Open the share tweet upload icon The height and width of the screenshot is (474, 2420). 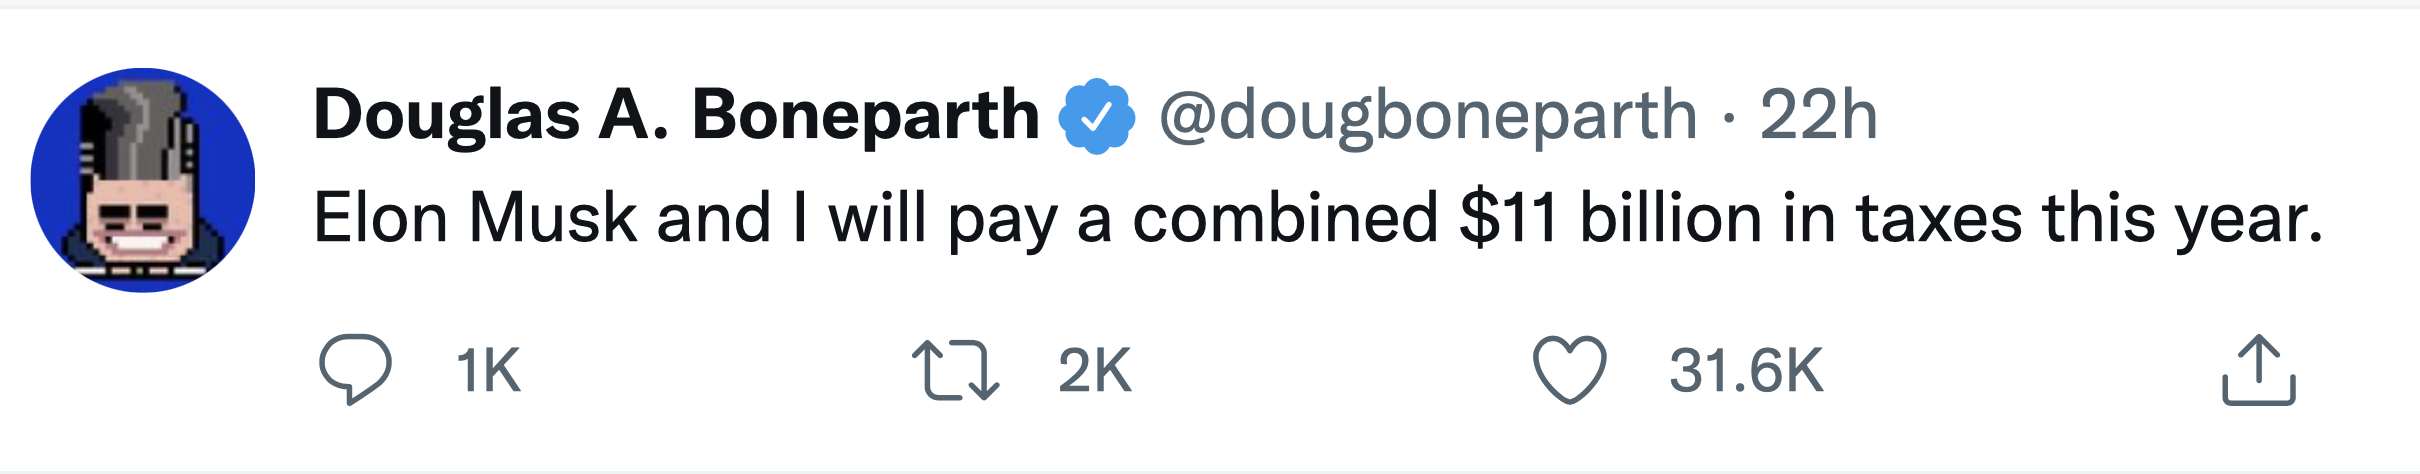(x=2259, y=371)
